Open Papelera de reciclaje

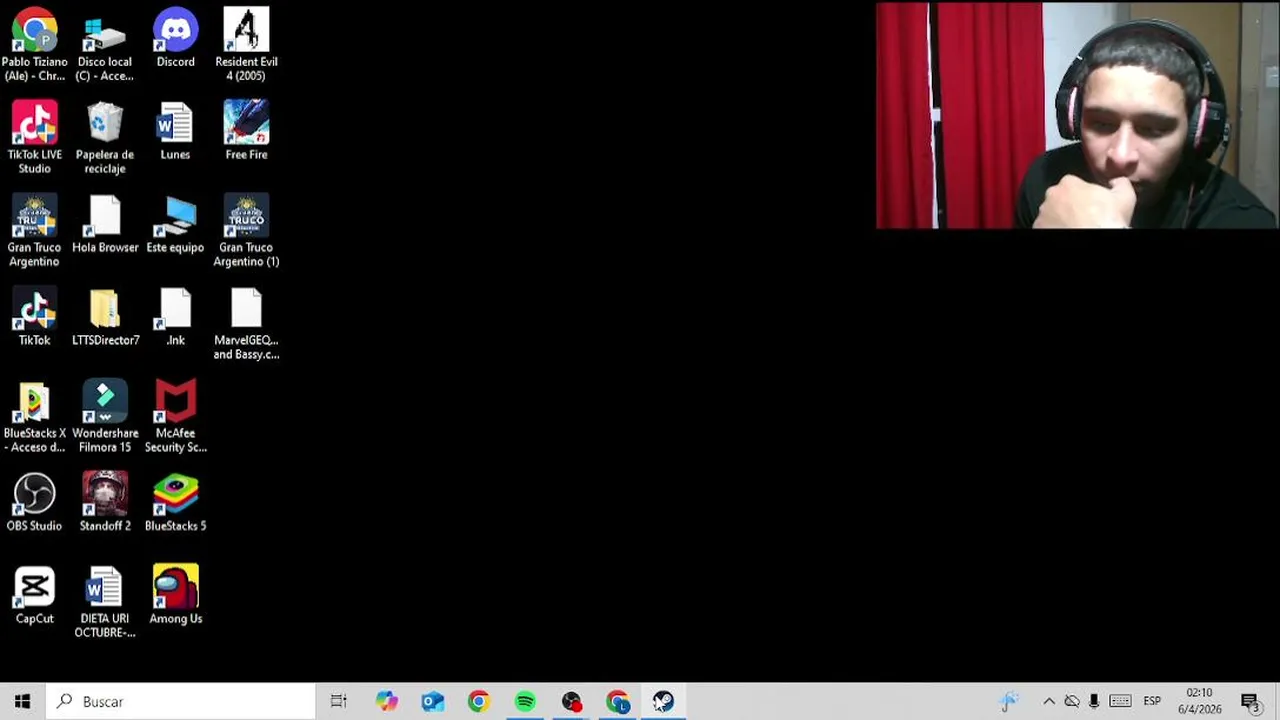coord(105,138)
